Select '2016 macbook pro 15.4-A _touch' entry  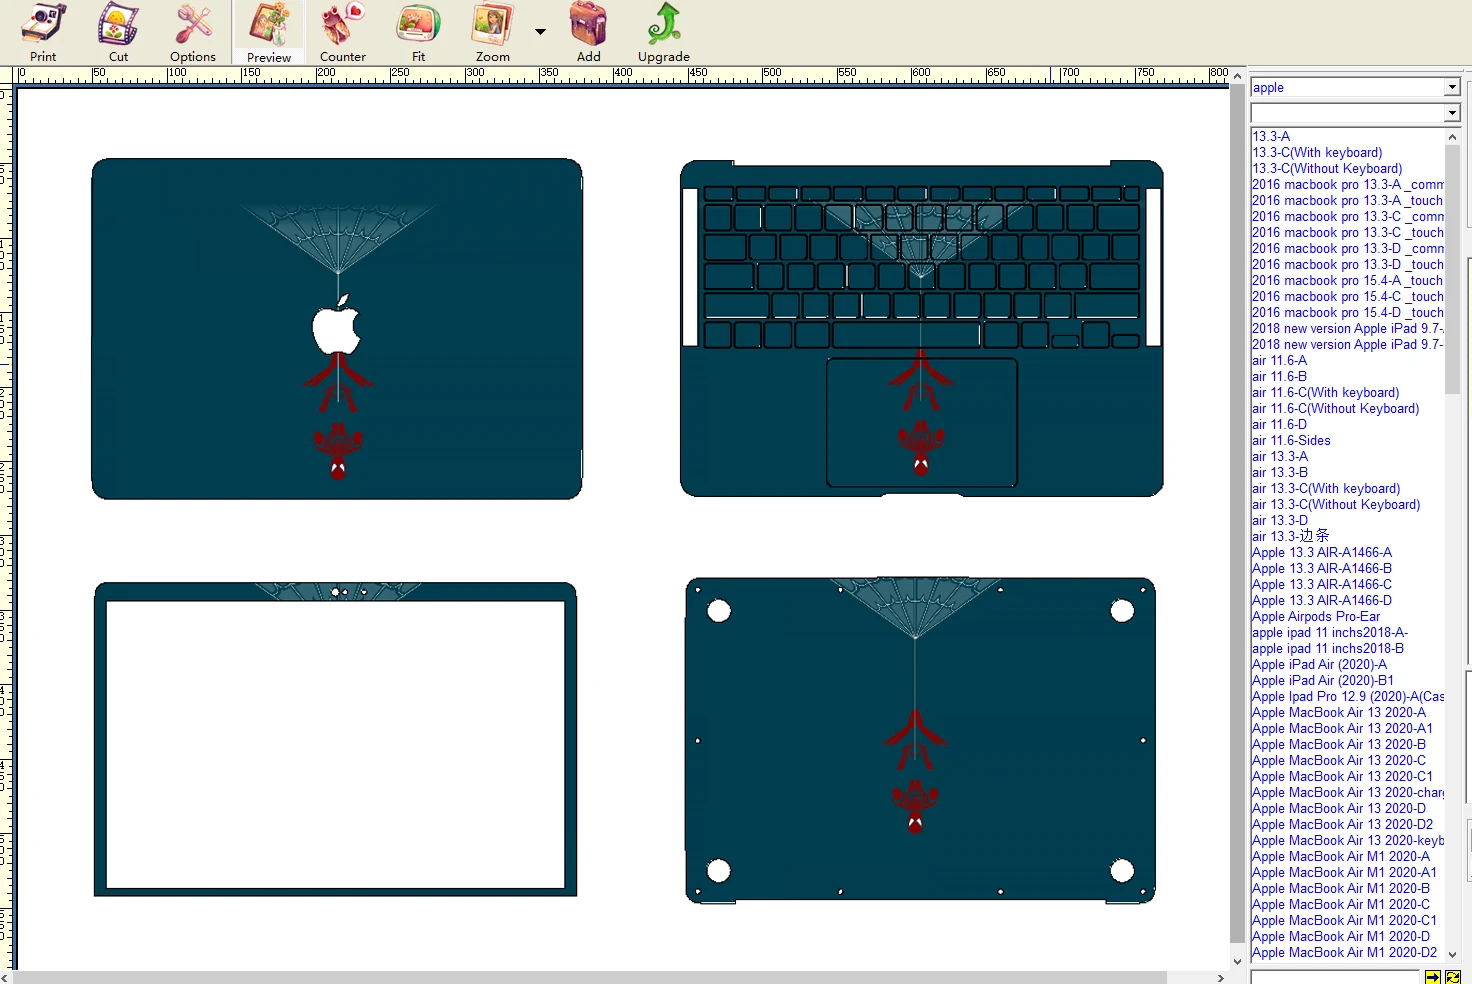point(1348,280)
